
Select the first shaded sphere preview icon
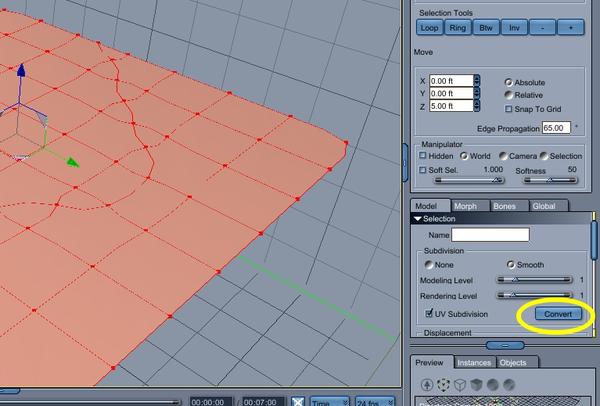[x=492, y=385]
